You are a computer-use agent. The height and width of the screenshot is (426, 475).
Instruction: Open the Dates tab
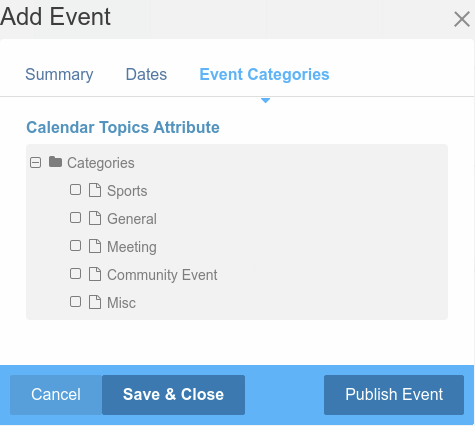click(146, 74)
